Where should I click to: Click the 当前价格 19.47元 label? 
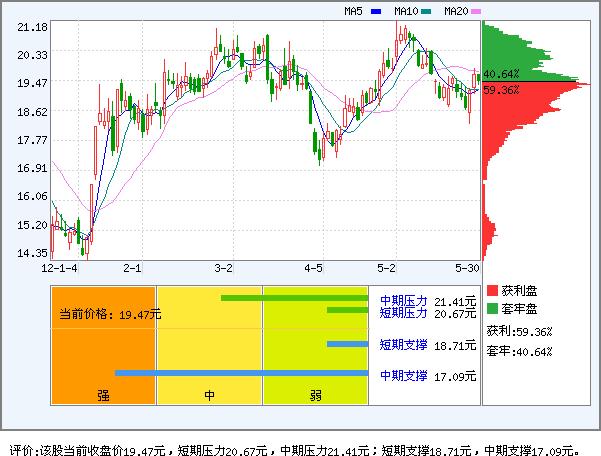110,314
